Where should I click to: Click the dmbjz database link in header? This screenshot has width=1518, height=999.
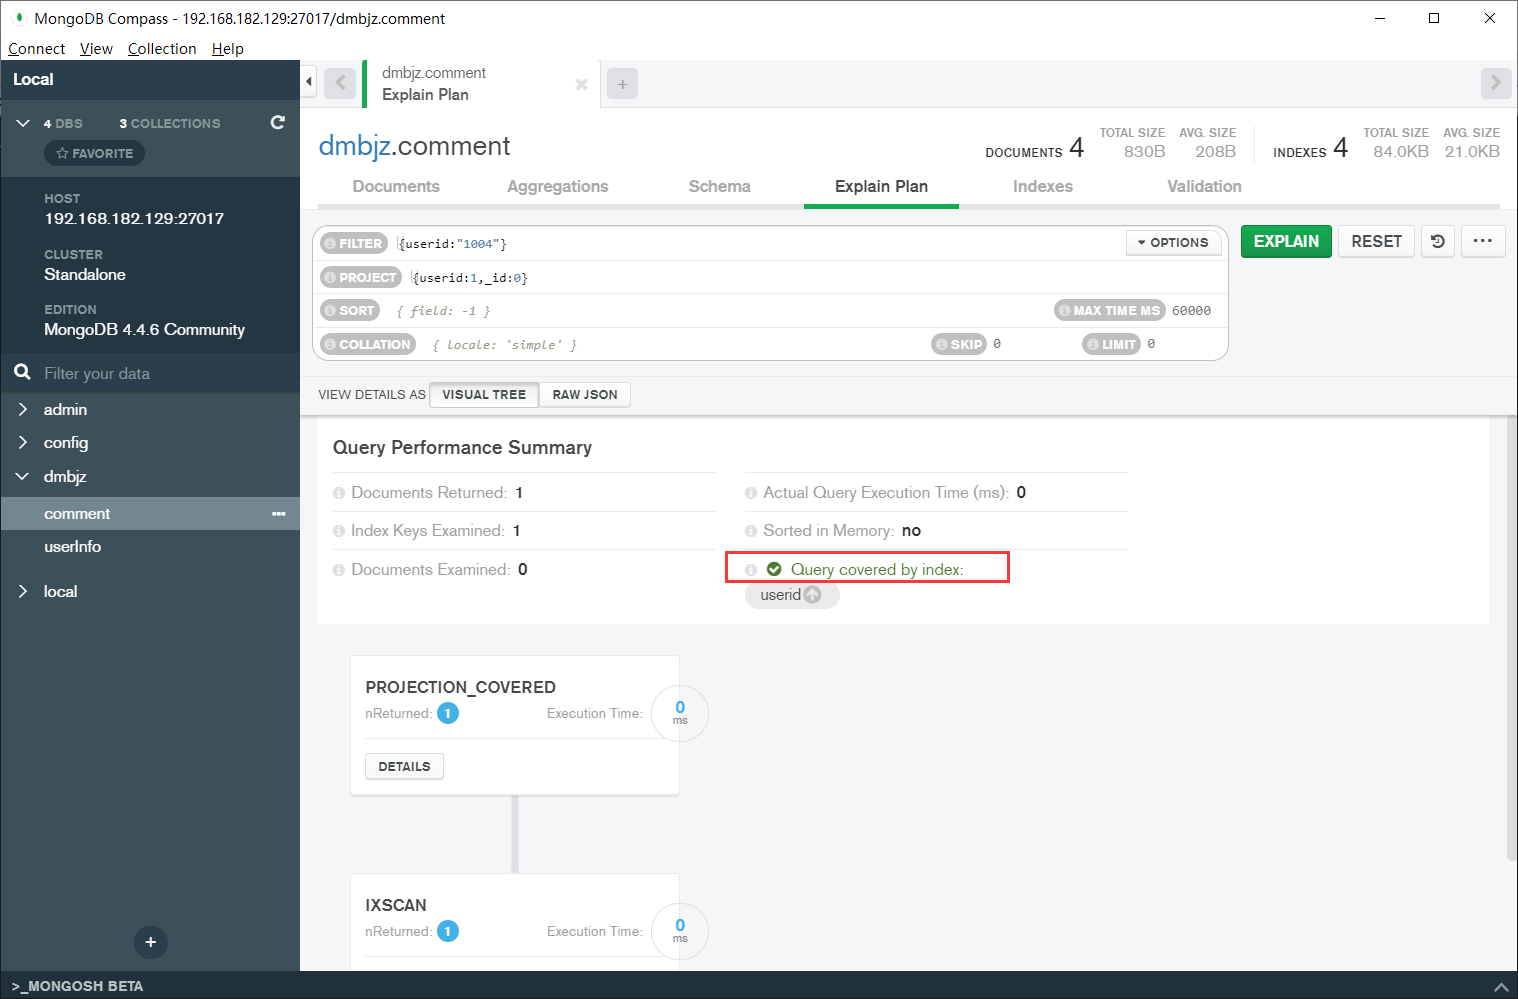click(354, 146)
